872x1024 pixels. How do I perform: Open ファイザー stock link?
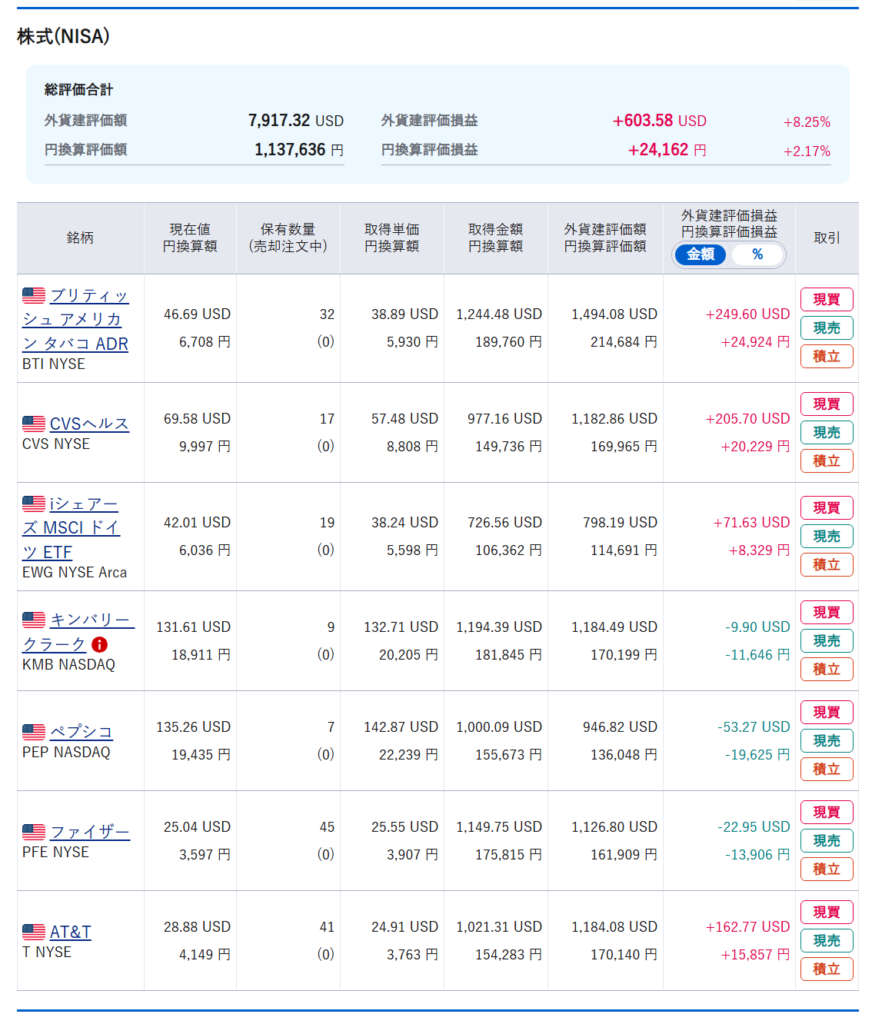tap(90, 832)
